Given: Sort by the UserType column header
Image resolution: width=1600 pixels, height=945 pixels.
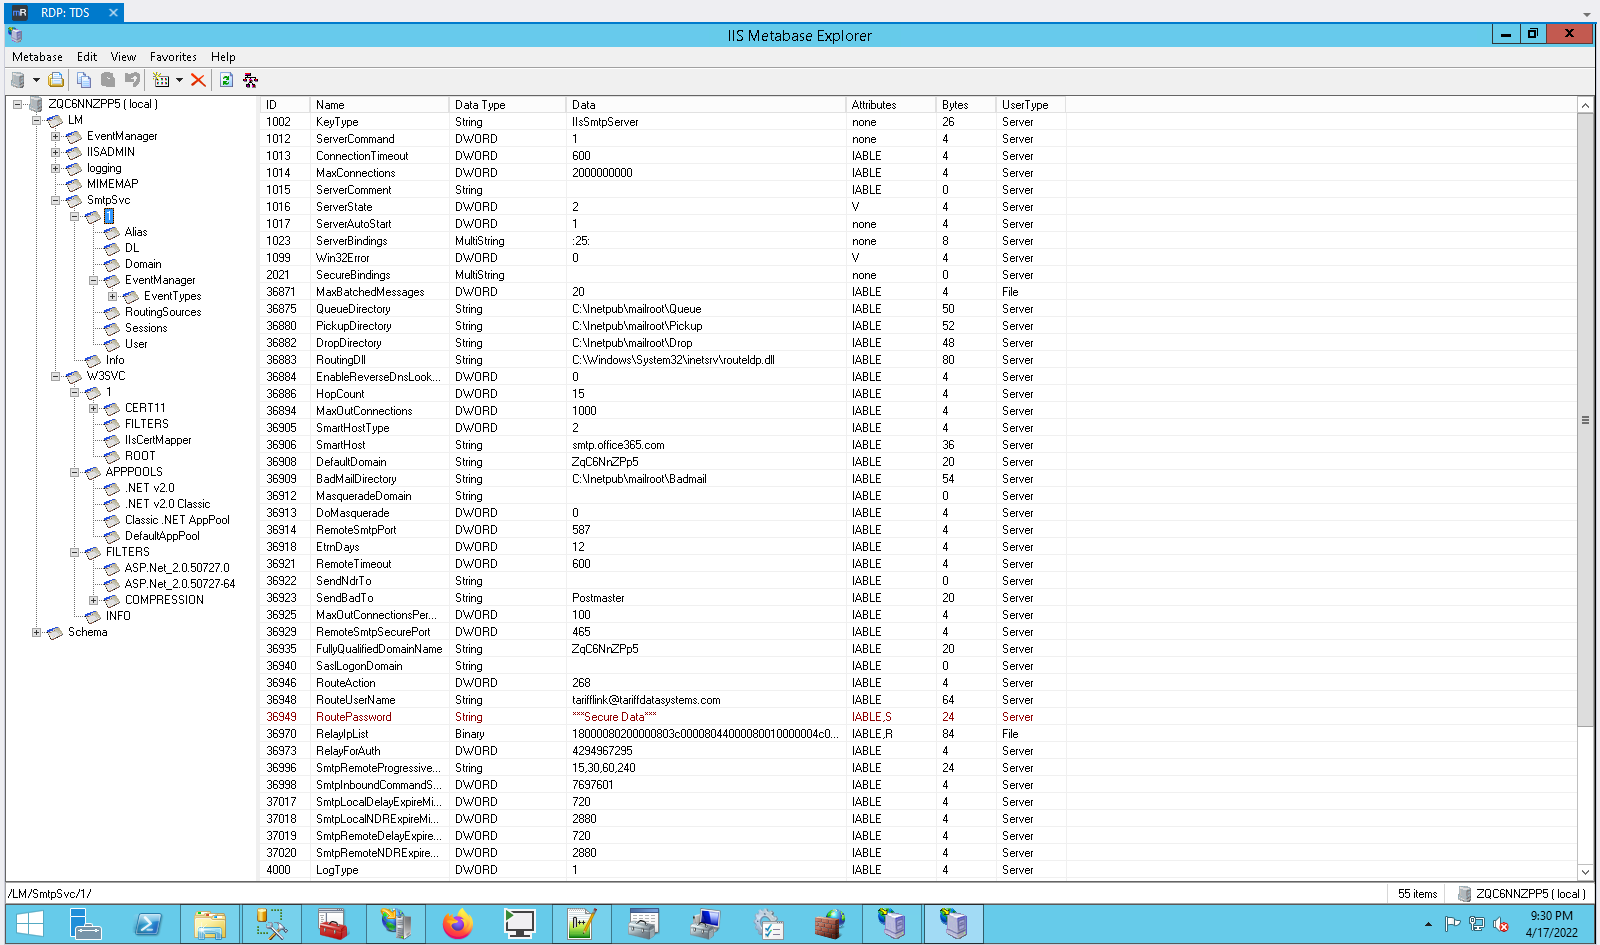Looking at the screenshot, I should pos(1031,105).
